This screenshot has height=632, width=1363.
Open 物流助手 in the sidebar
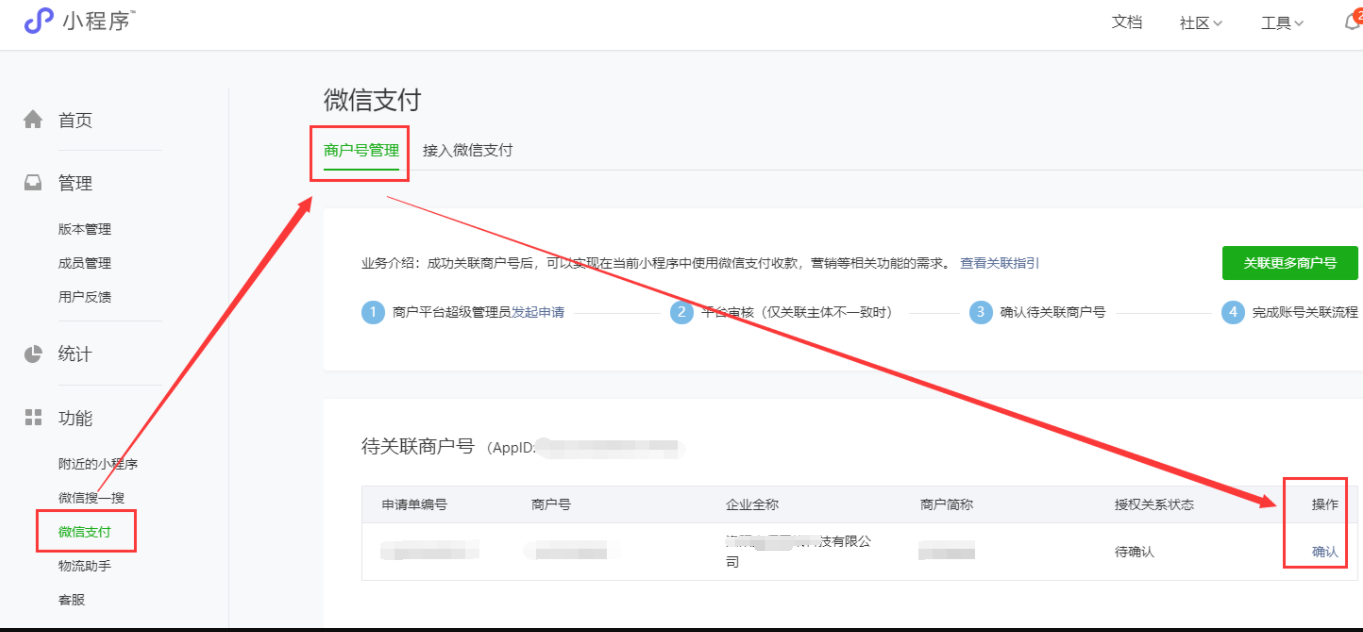pyautogui.click(x=85, y=566)
